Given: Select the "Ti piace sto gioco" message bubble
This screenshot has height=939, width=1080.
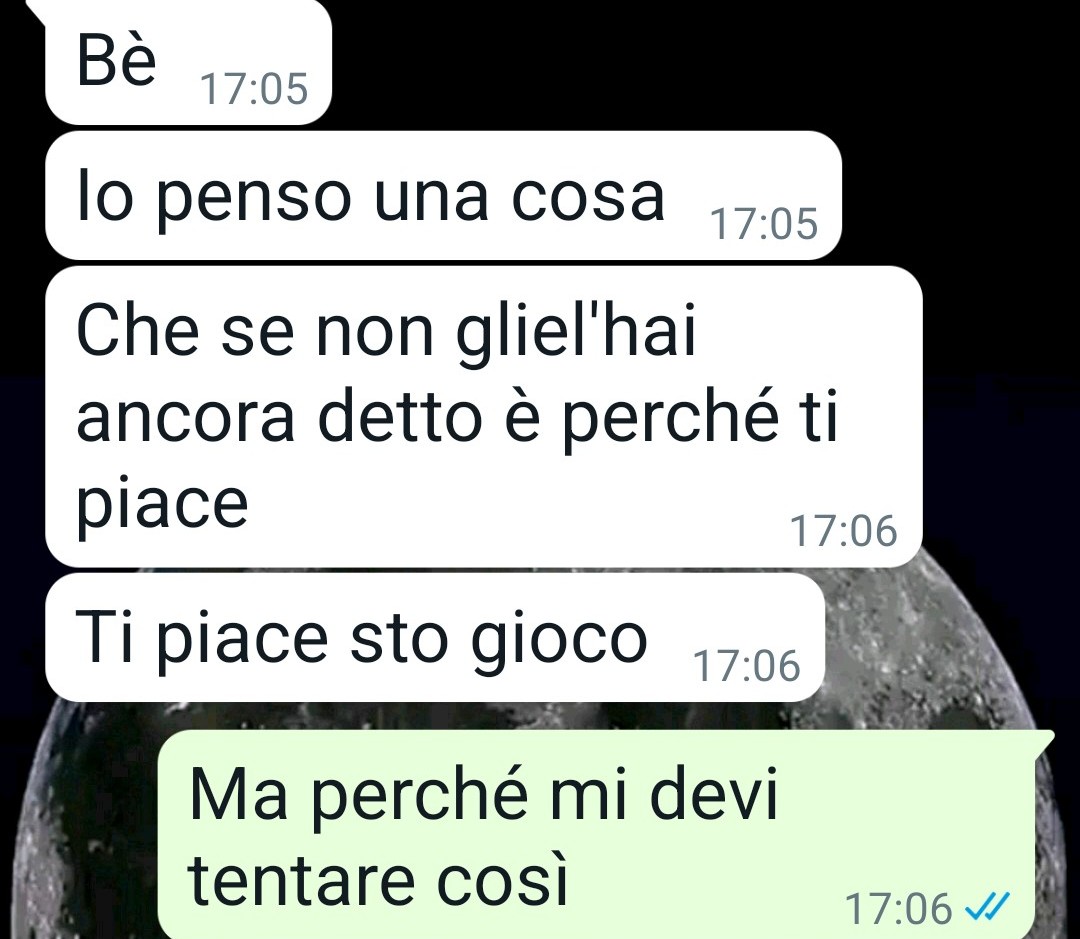Looking at the screenshot, I should (x=435, y=637).
